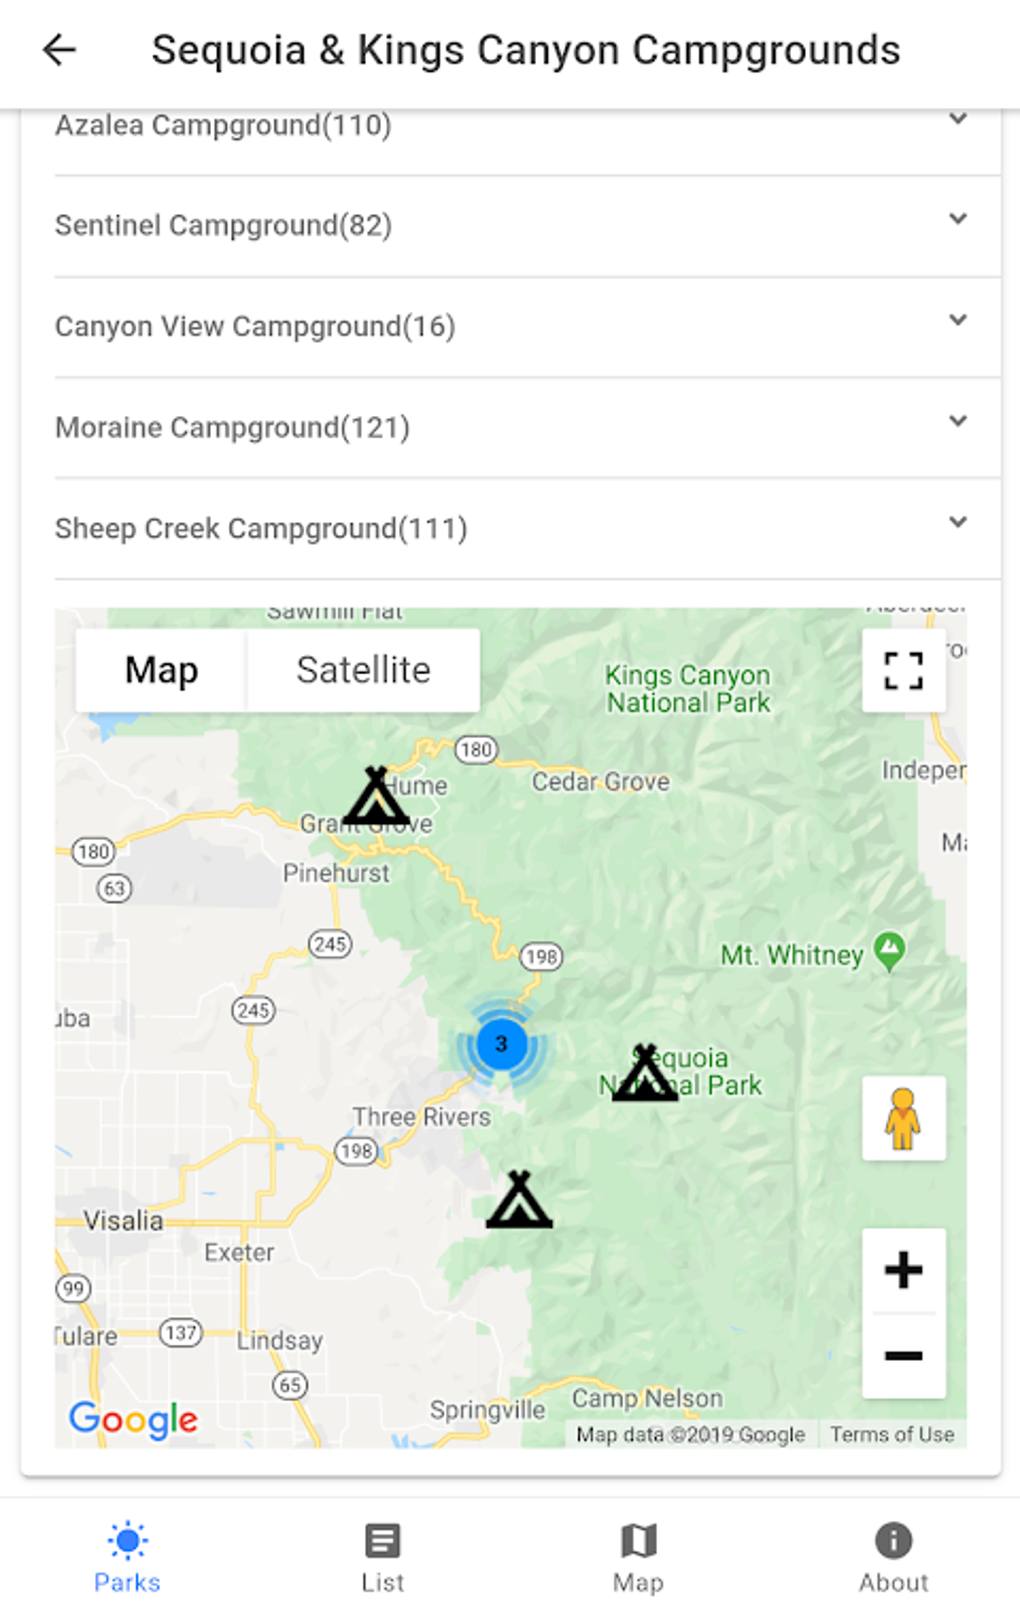Zoom in on the map

tap(903, 1270)
